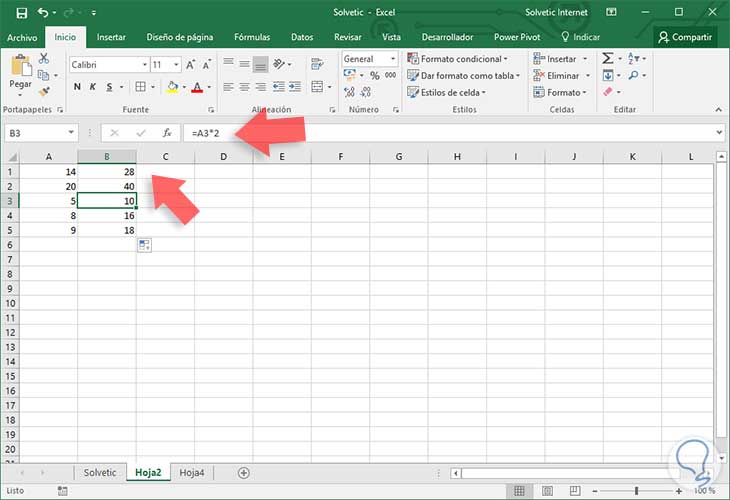The image size is (730, 500).
Task: Toggle Underline (S) formatting
Action: (109, 87)
